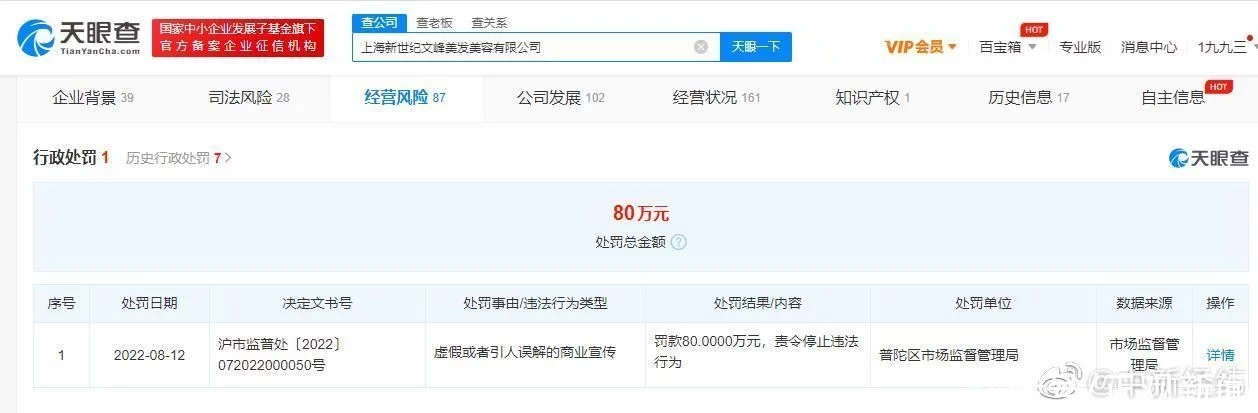Open the VIP会员 dropdown
1258x413 pixels.
[921, 46]
